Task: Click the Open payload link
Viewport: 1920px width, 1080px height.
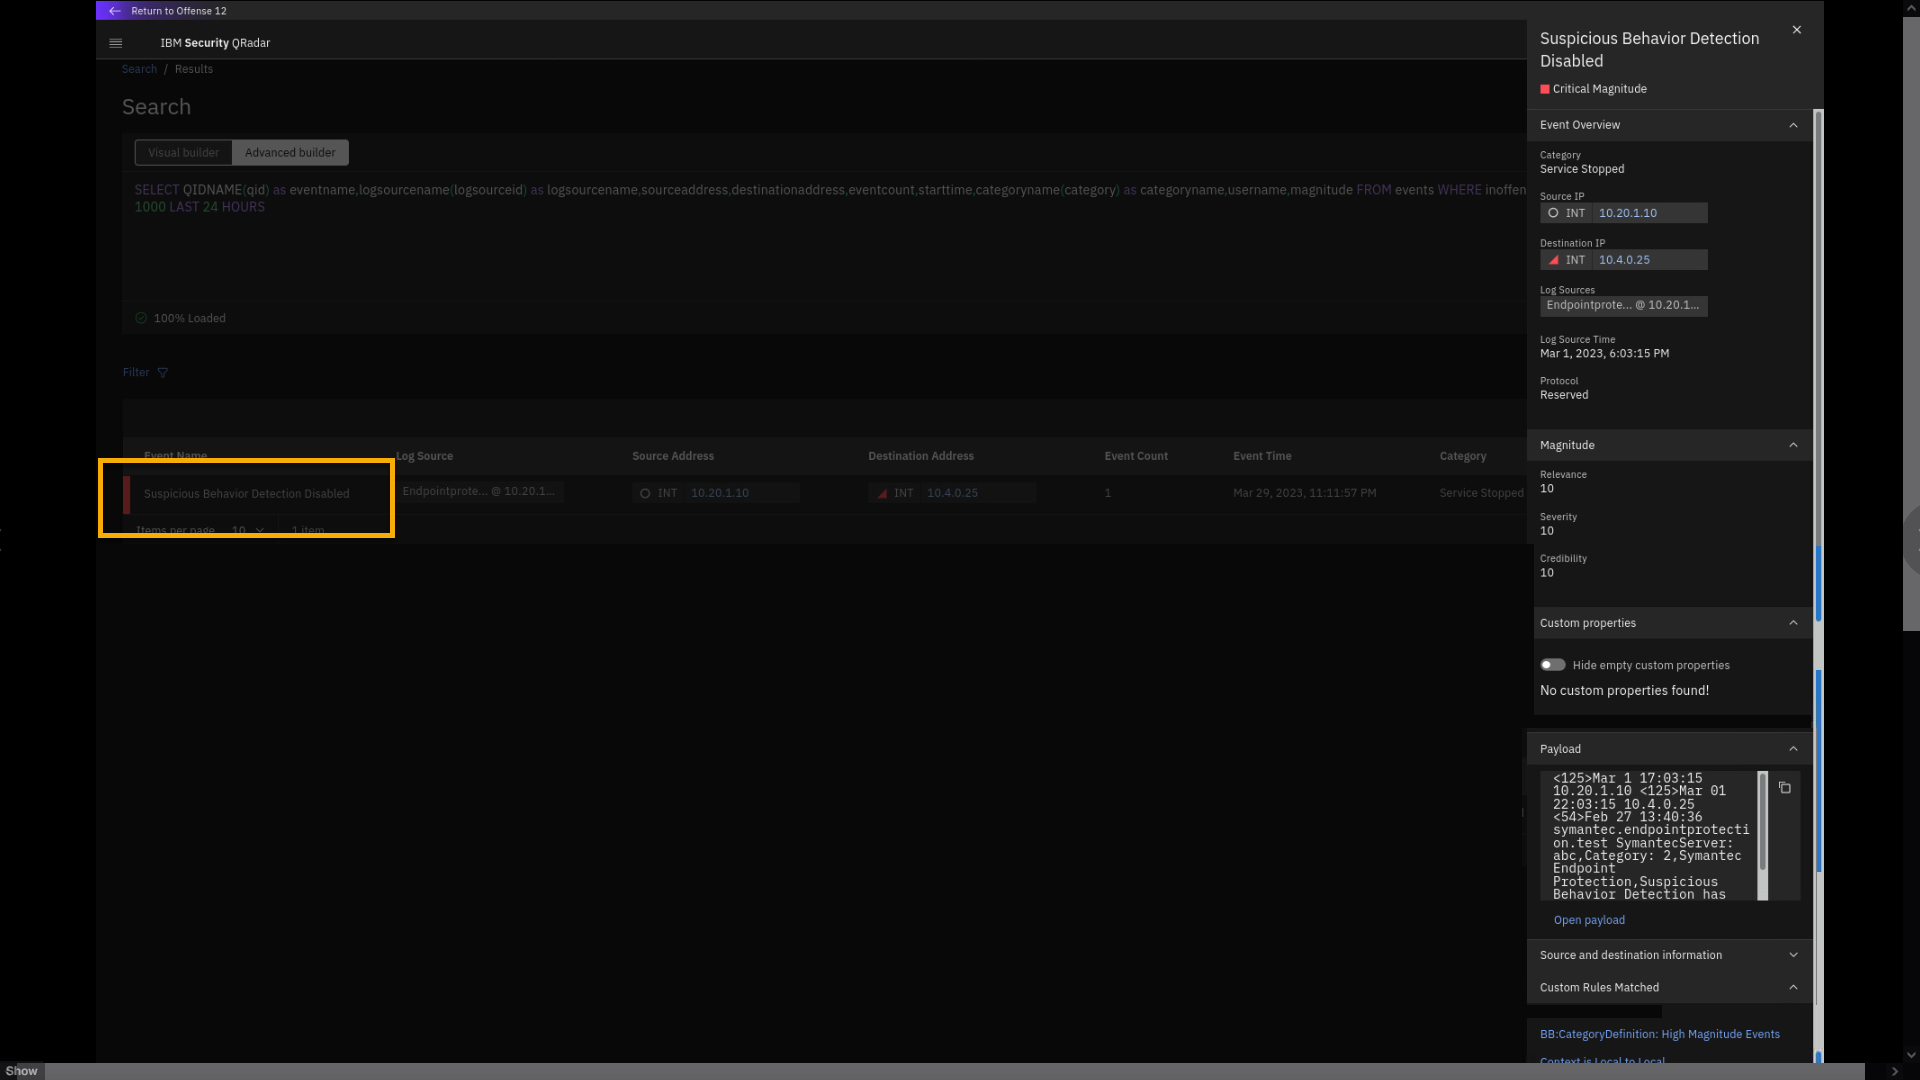Action: (x=1589, y=920)
